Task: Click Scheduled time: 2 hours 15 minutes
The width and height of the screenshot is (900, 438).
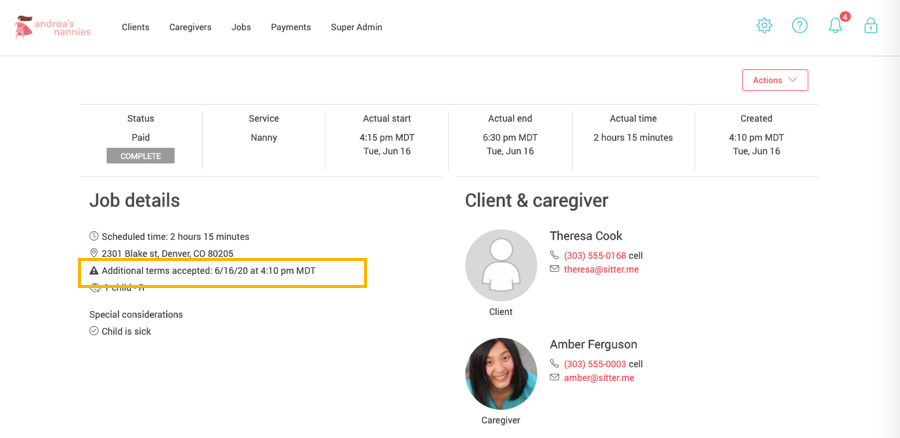Action: click(x=176, y=237)
